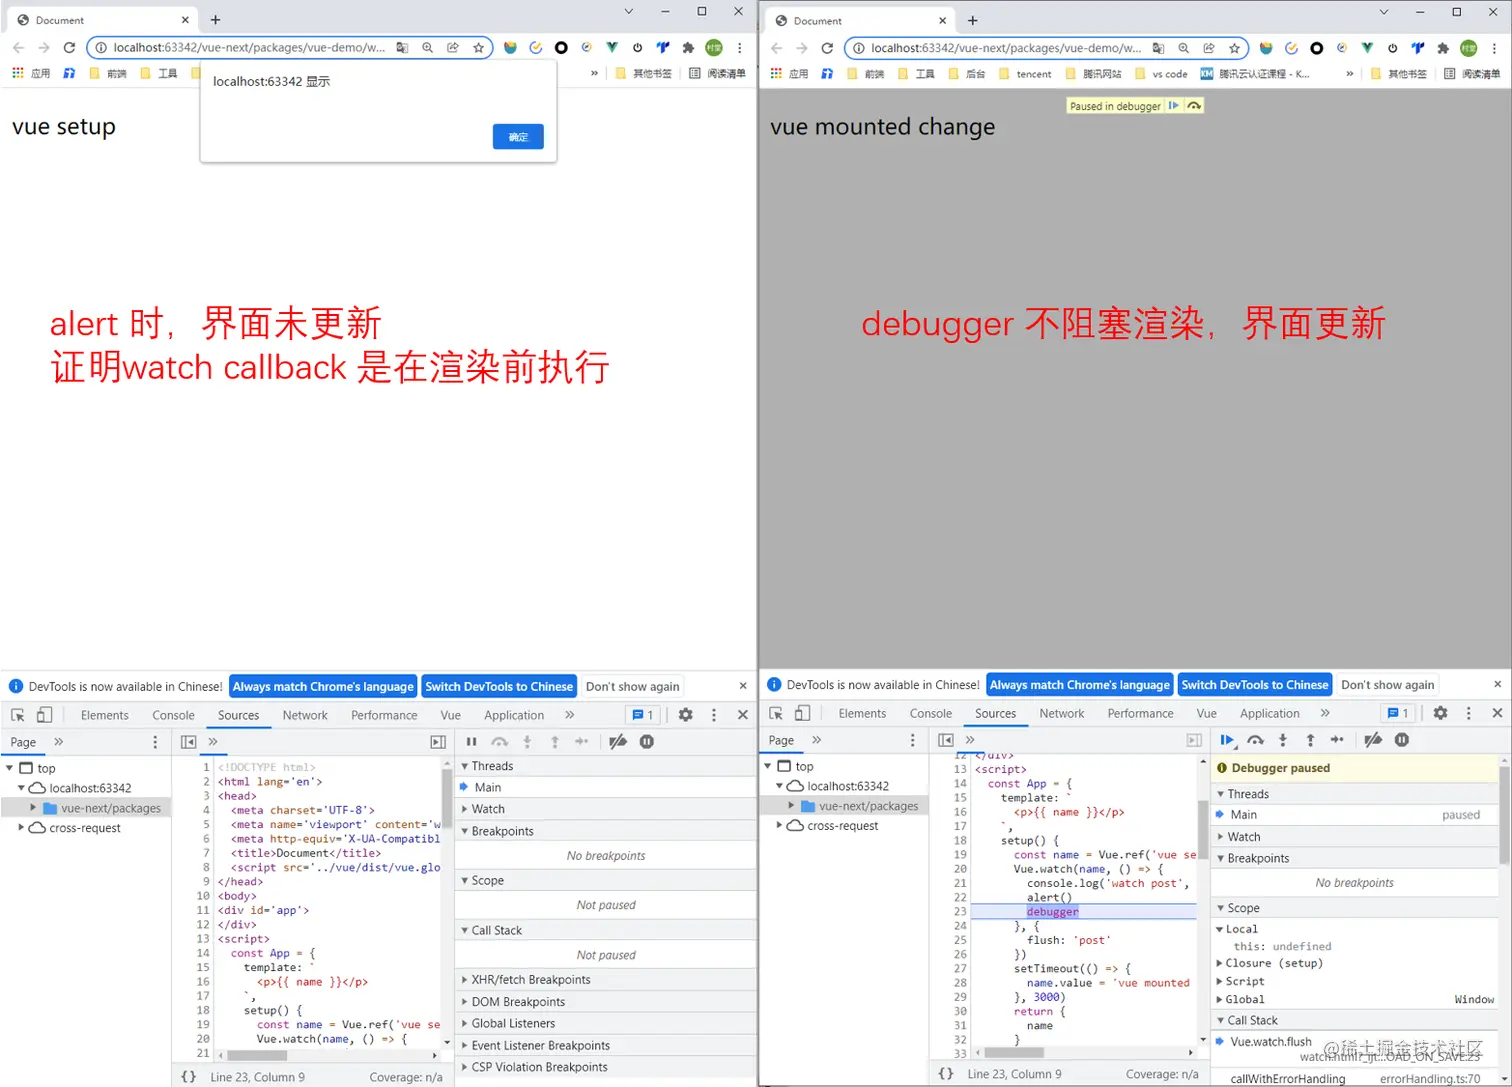The width and height of the screenshot is (1512, 1087).
Task: Open Network tab in left DevTools
Action: pos(305,715)
